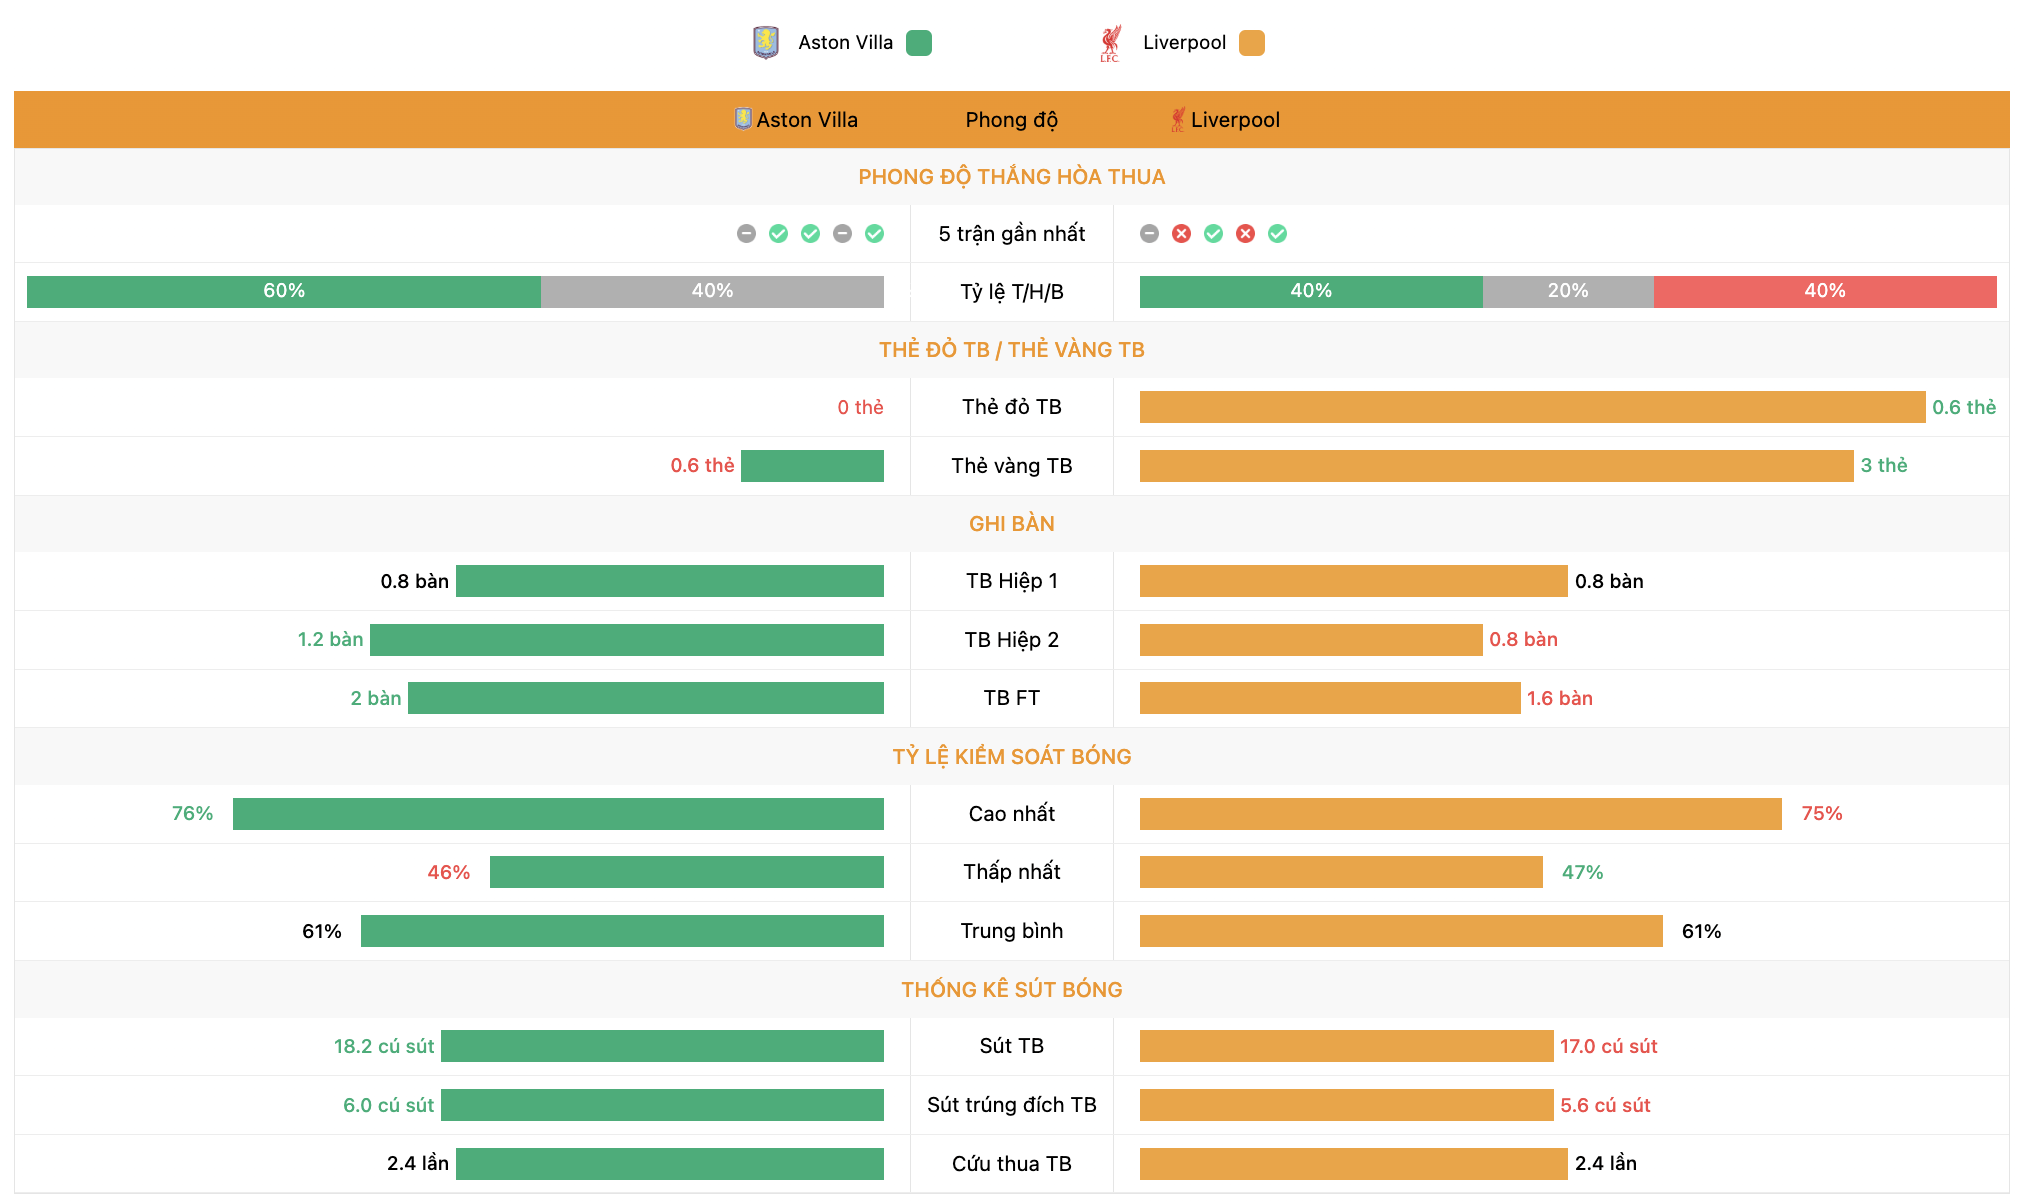
Task: Click the TỶ LỆ KIỂM SOÁT BÓNG section title
Action: [x=1011, y=757]
